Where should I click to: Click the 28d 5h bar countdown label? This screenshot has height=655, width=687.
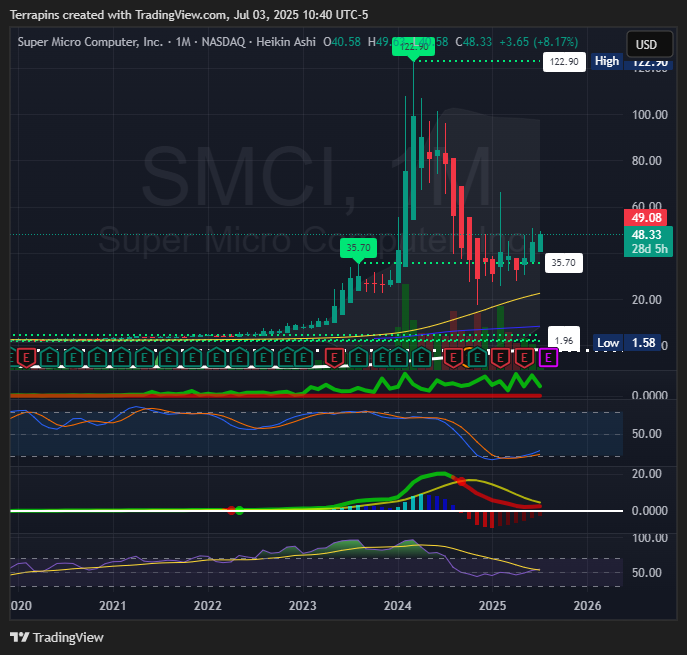click(x=649, y=249)
